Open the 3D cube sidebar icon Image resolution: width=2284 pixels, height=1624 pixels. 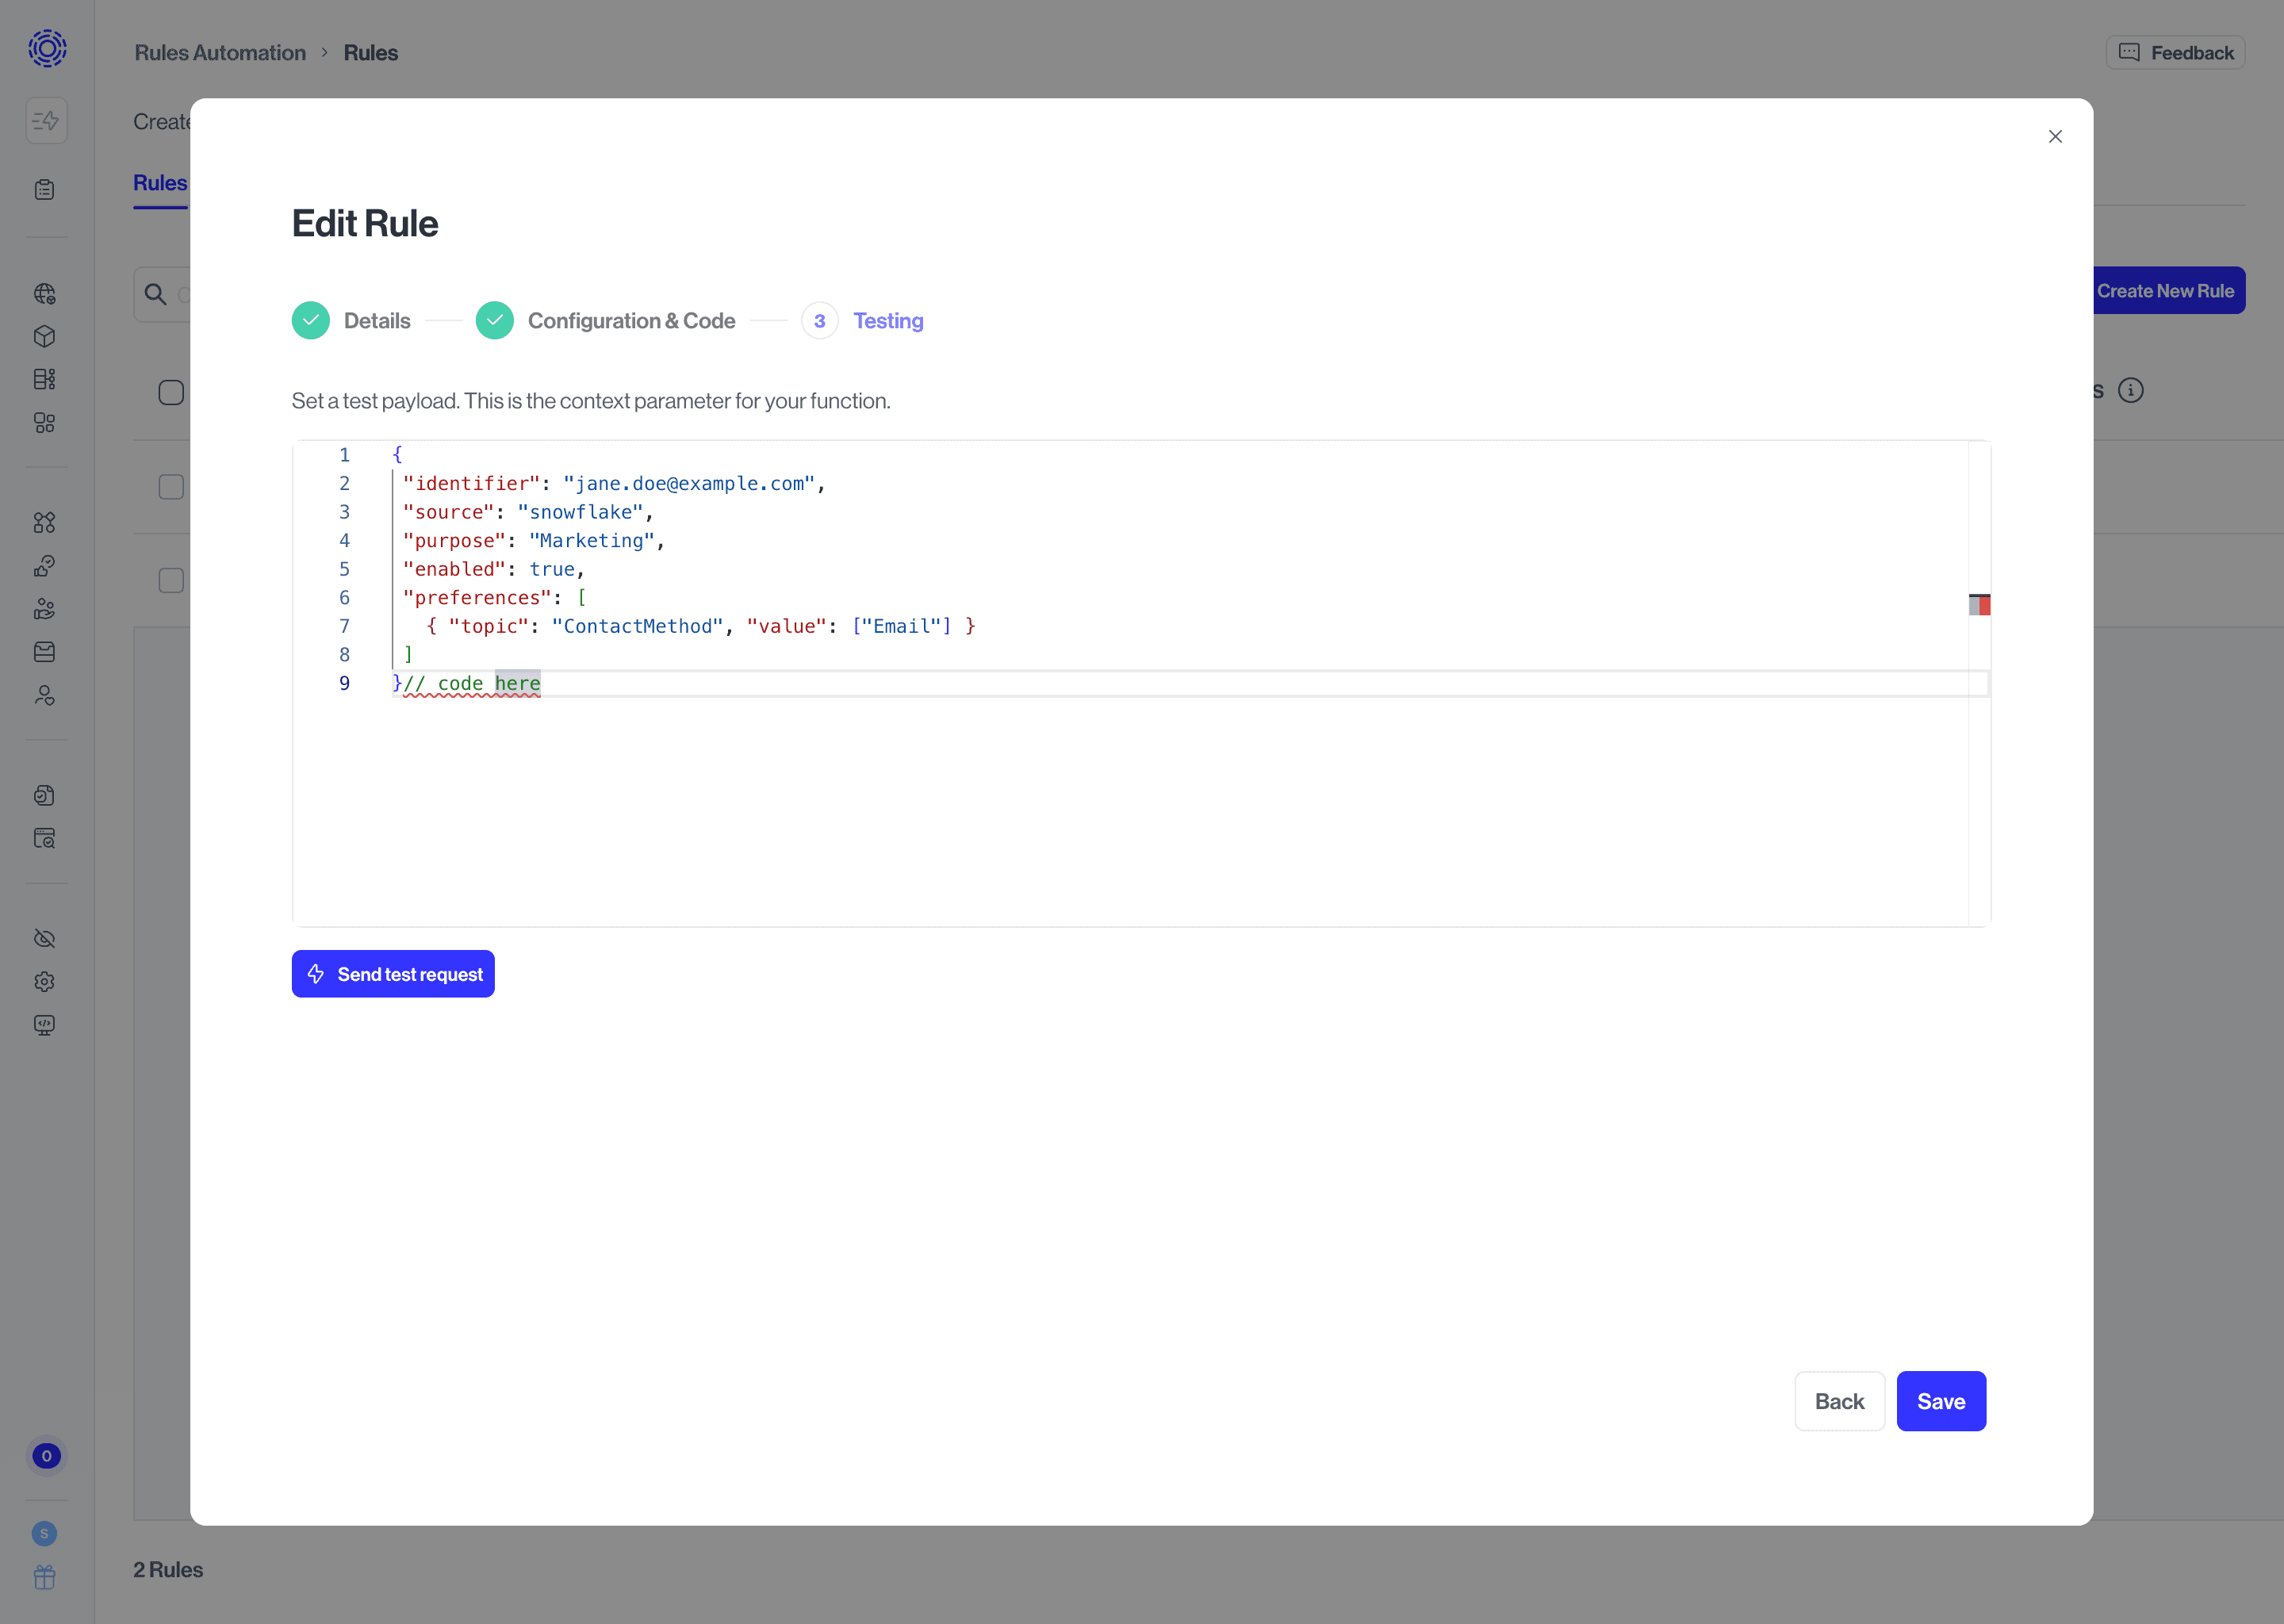44,336
